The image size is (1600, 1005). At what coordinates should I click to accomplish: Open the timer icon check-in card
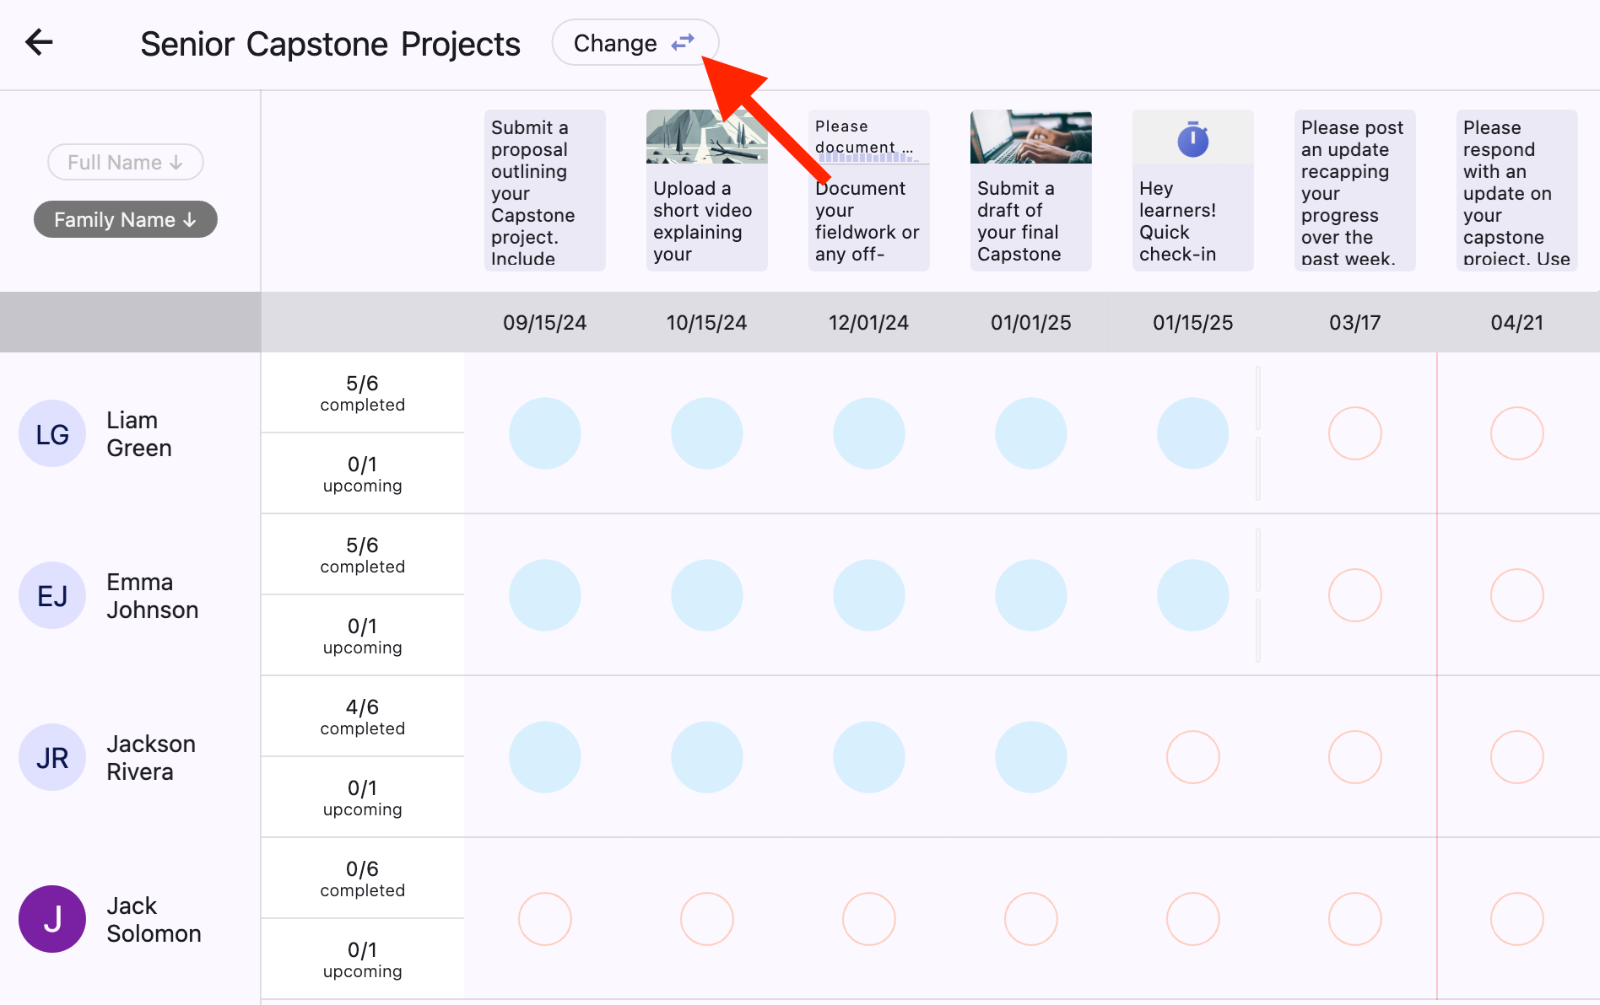tap(1192, 190)
